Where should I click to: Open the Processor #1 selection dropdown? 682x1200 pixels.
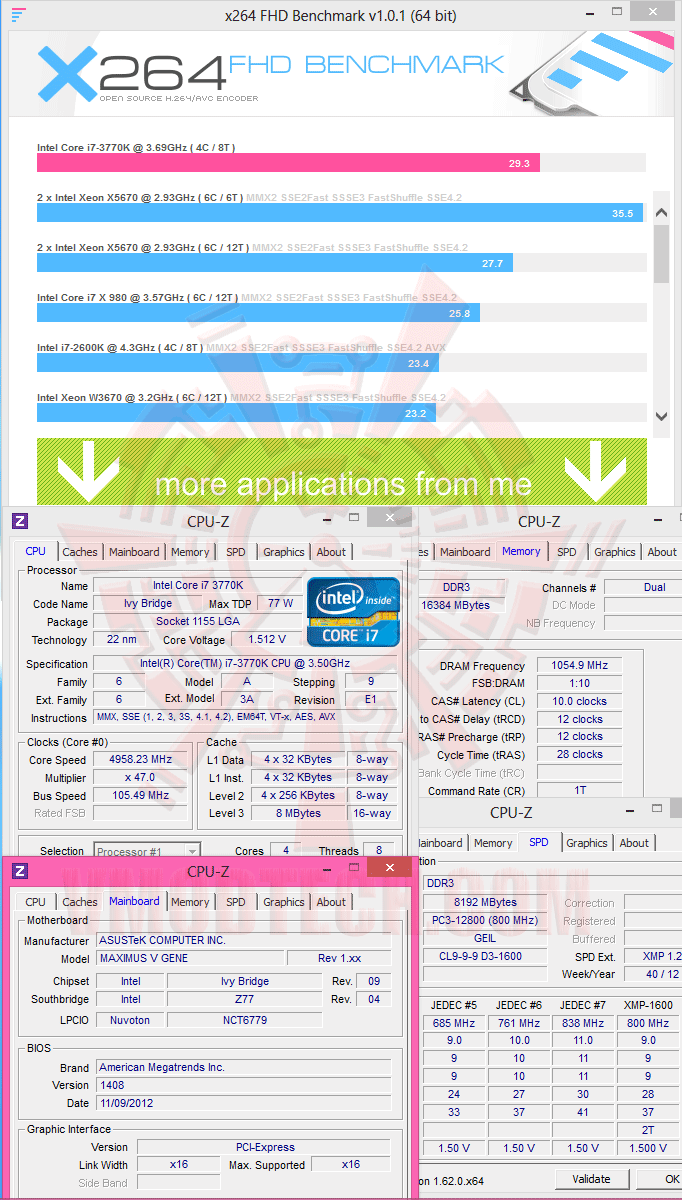click(x=147, y=851)
